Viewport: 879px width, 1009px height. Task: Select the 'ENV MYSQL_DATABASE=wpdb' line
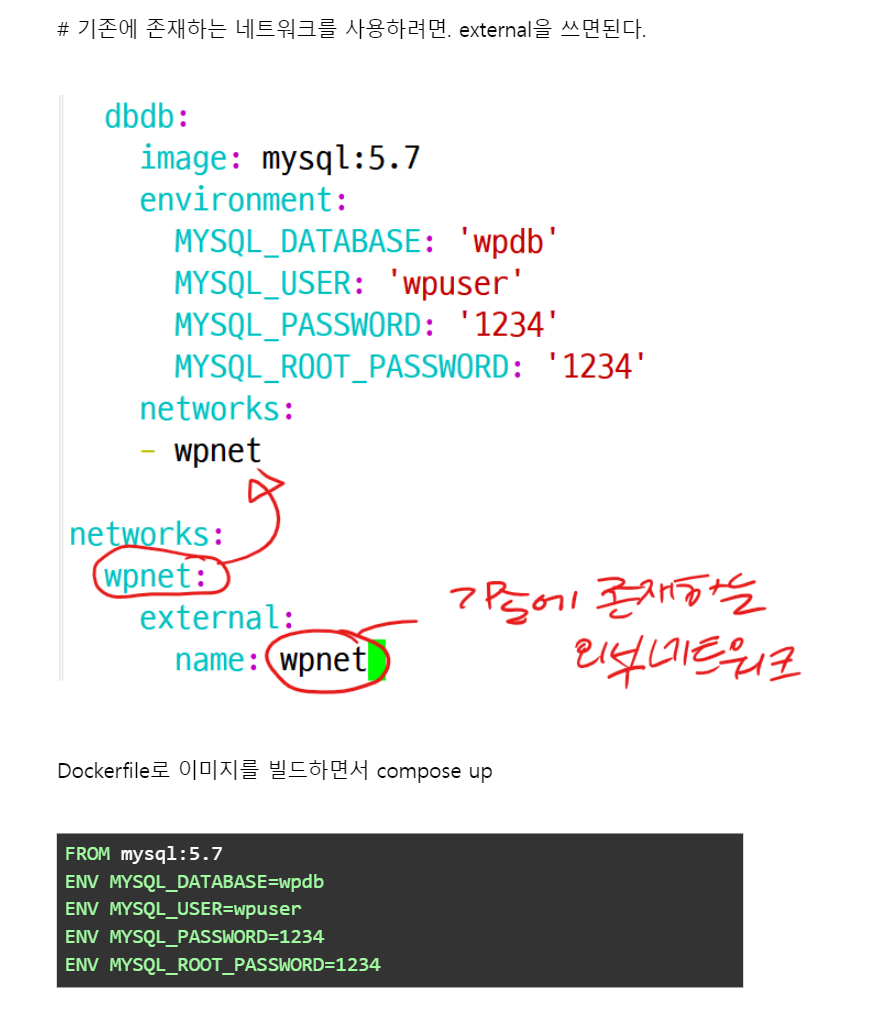click(x=194, y=882)
